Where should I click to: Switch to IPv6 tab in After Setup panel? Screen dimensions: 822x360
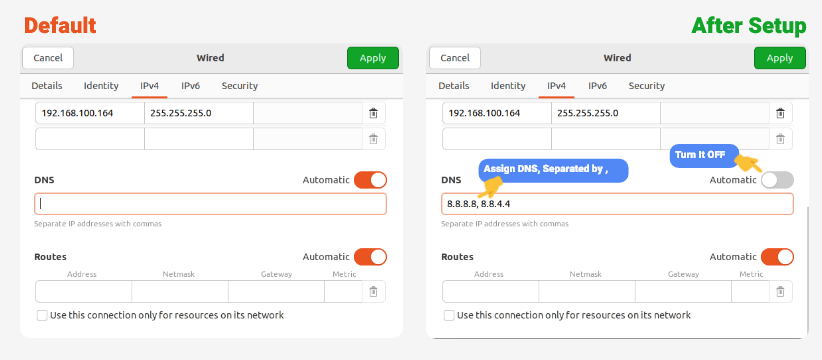click(598, 85)
